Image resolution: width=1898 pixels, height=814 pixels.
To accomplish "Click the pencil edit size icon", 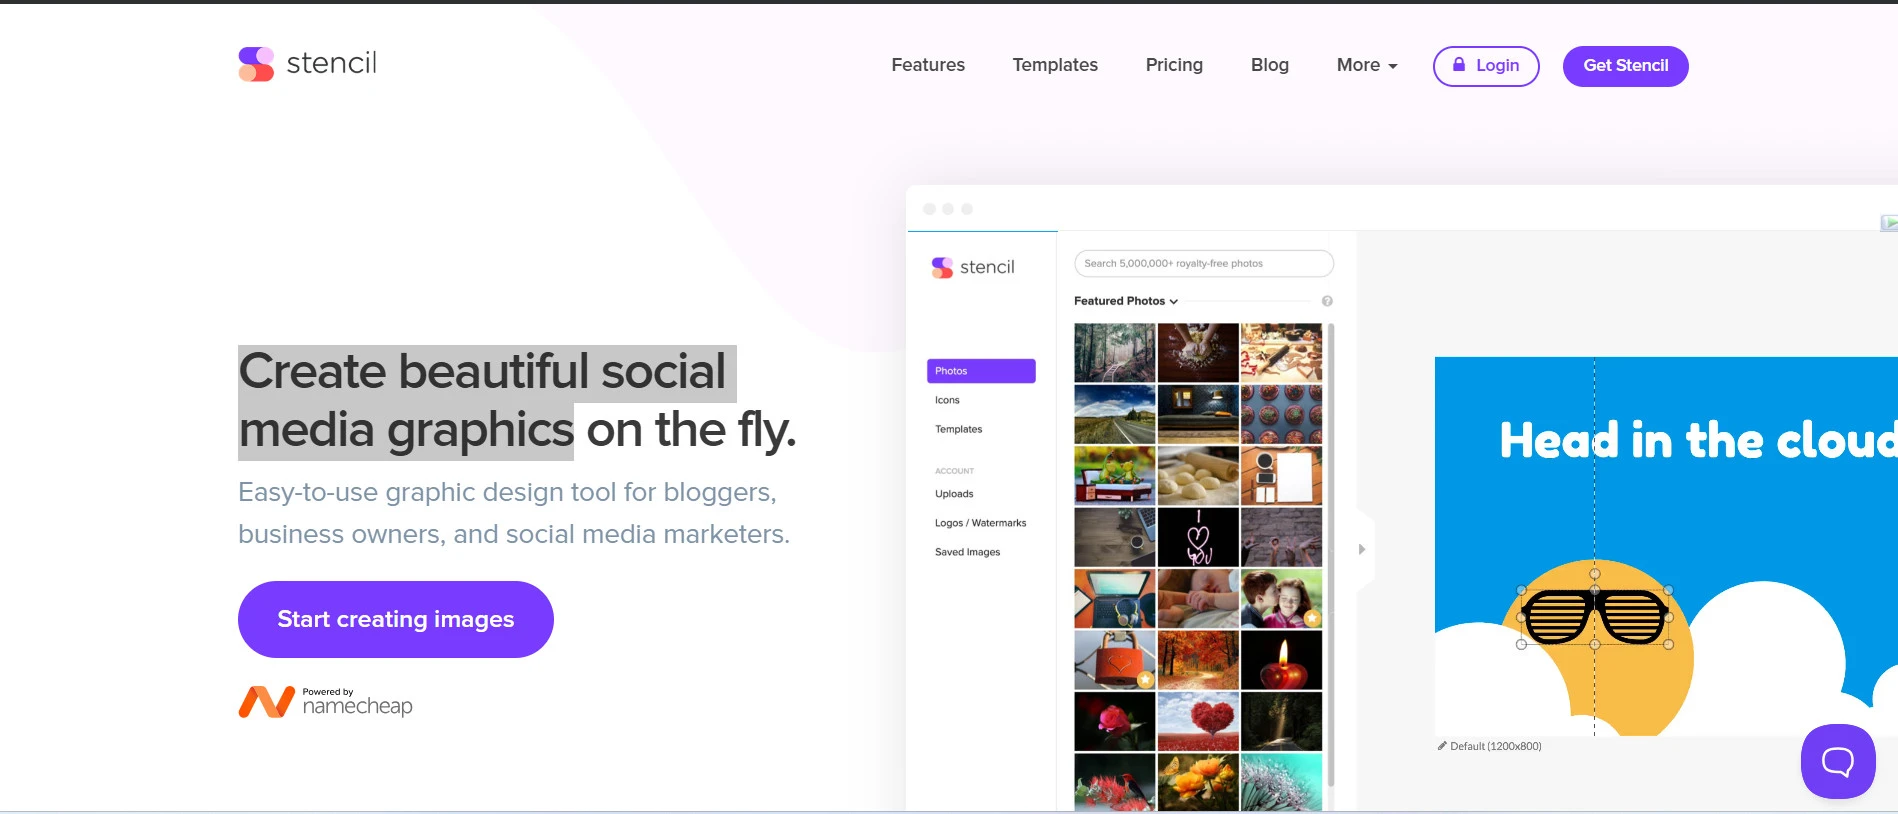I will coord(1442,746).
